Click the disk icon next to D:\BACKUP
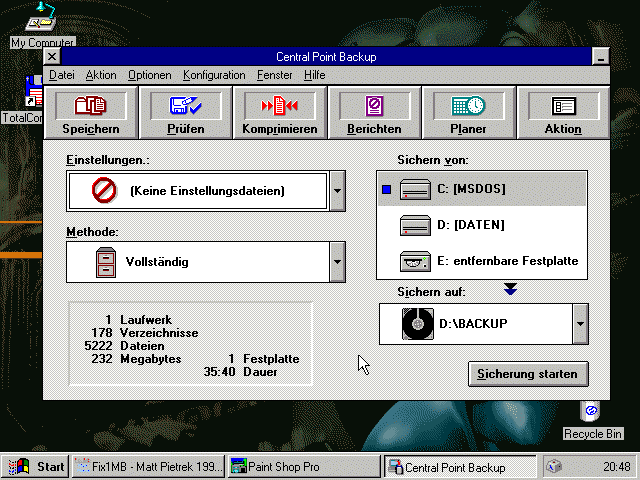The height and width of the screenshot is (480, 640). [x=418, y=324]
